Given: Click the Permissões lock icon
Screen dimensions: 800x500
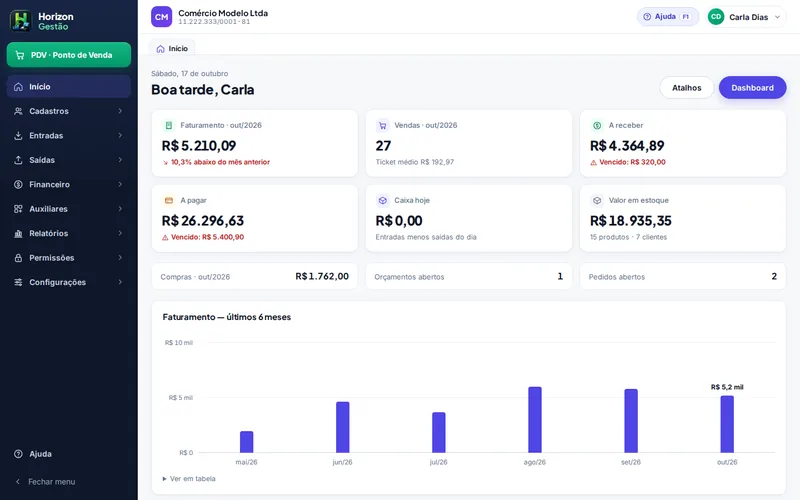Looking at the screenshot, I should click(18, 258).
